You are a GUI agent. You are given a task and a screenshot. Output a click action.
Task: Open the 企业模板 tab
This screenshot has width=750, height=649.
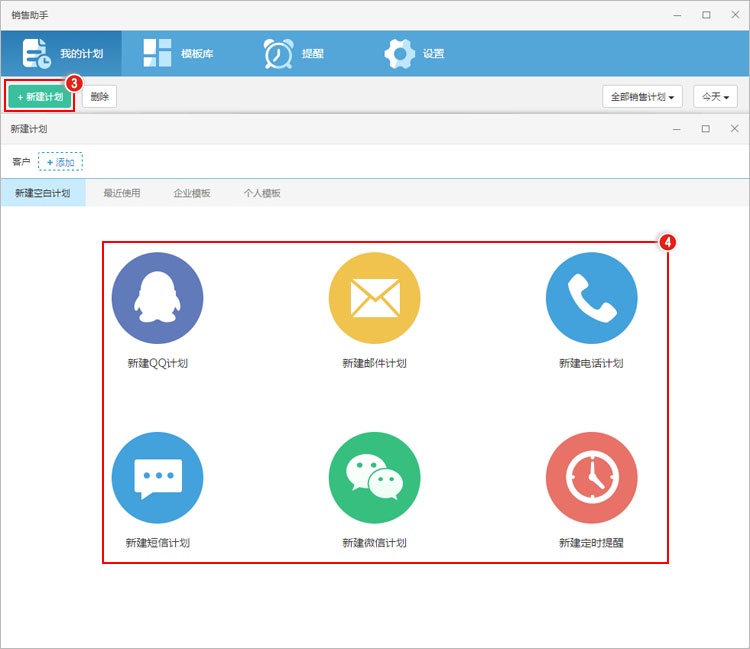pyautogui.click(x=192, y=193)
